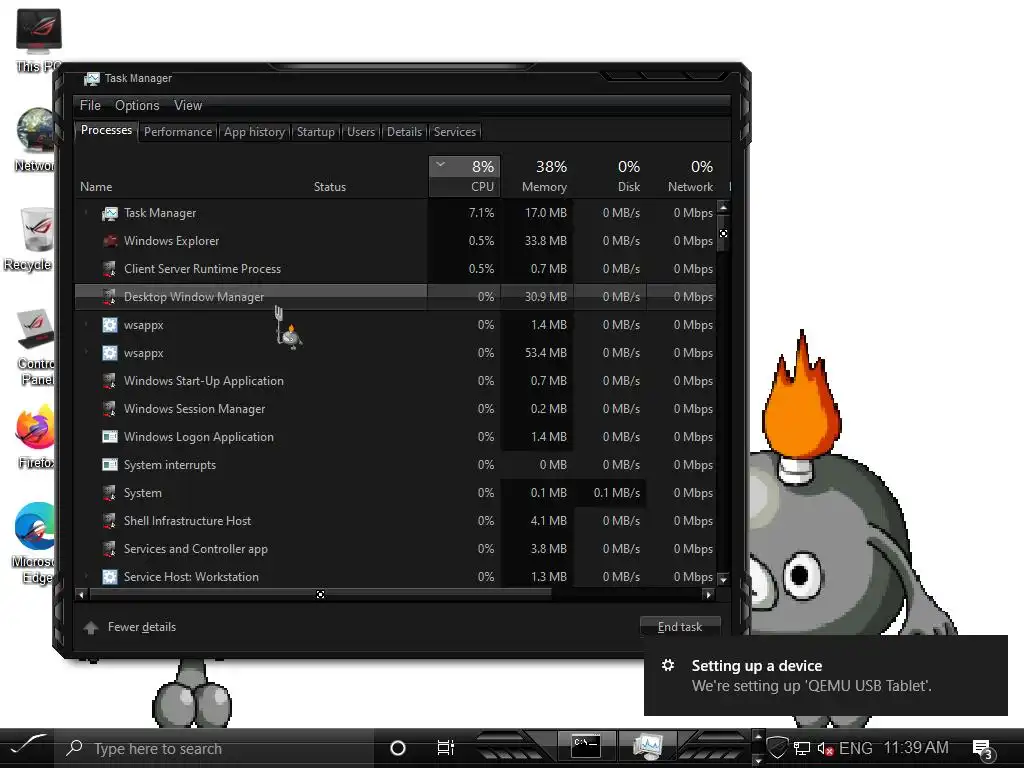Sort by the Disk column header
This screenshot has width=1024, height=768.
(x=611, y=176)
